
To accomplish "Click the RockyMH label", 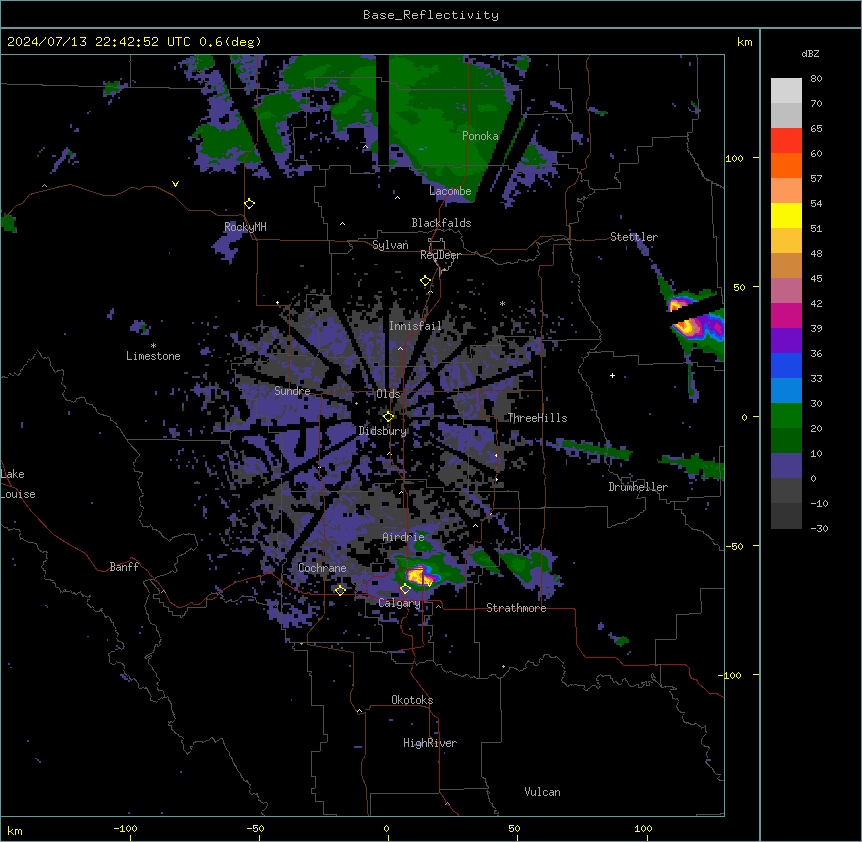I will tap(245, 227).
